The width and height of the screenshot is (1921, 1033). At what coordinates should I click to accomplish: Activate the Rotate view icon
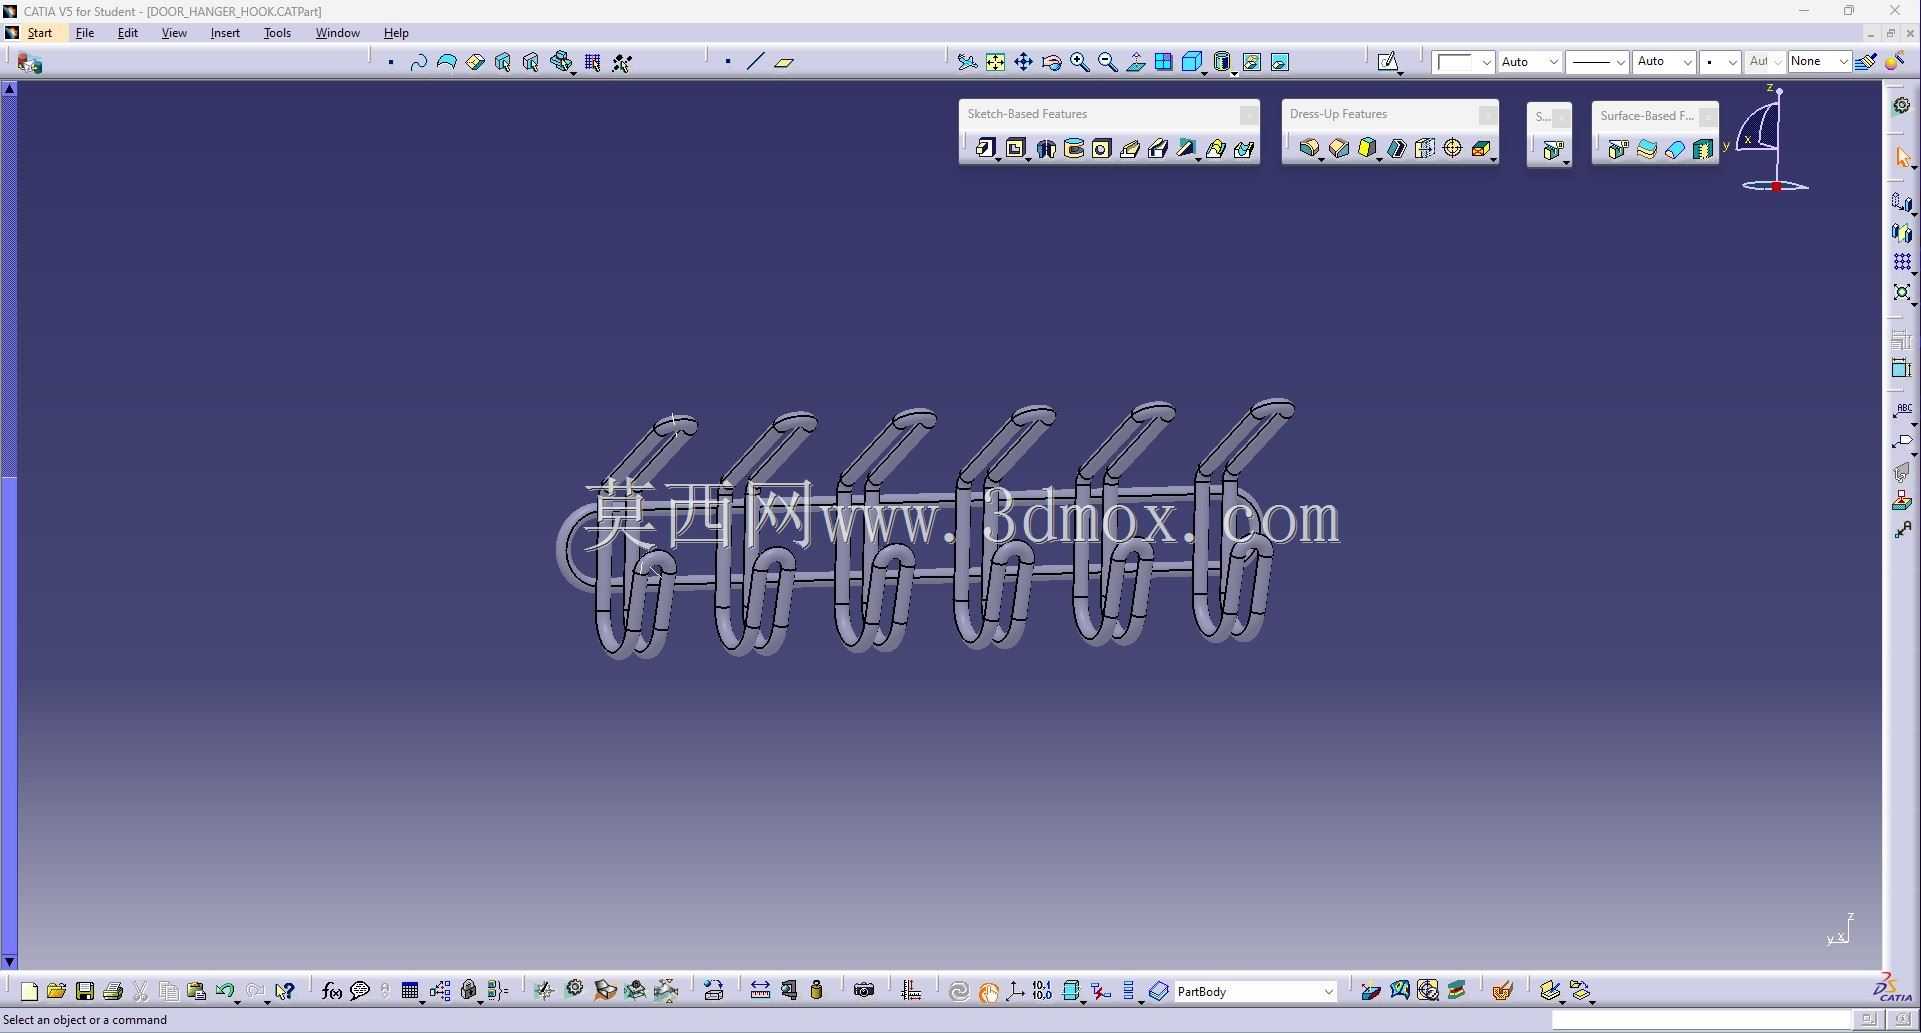coord(1051,62)
